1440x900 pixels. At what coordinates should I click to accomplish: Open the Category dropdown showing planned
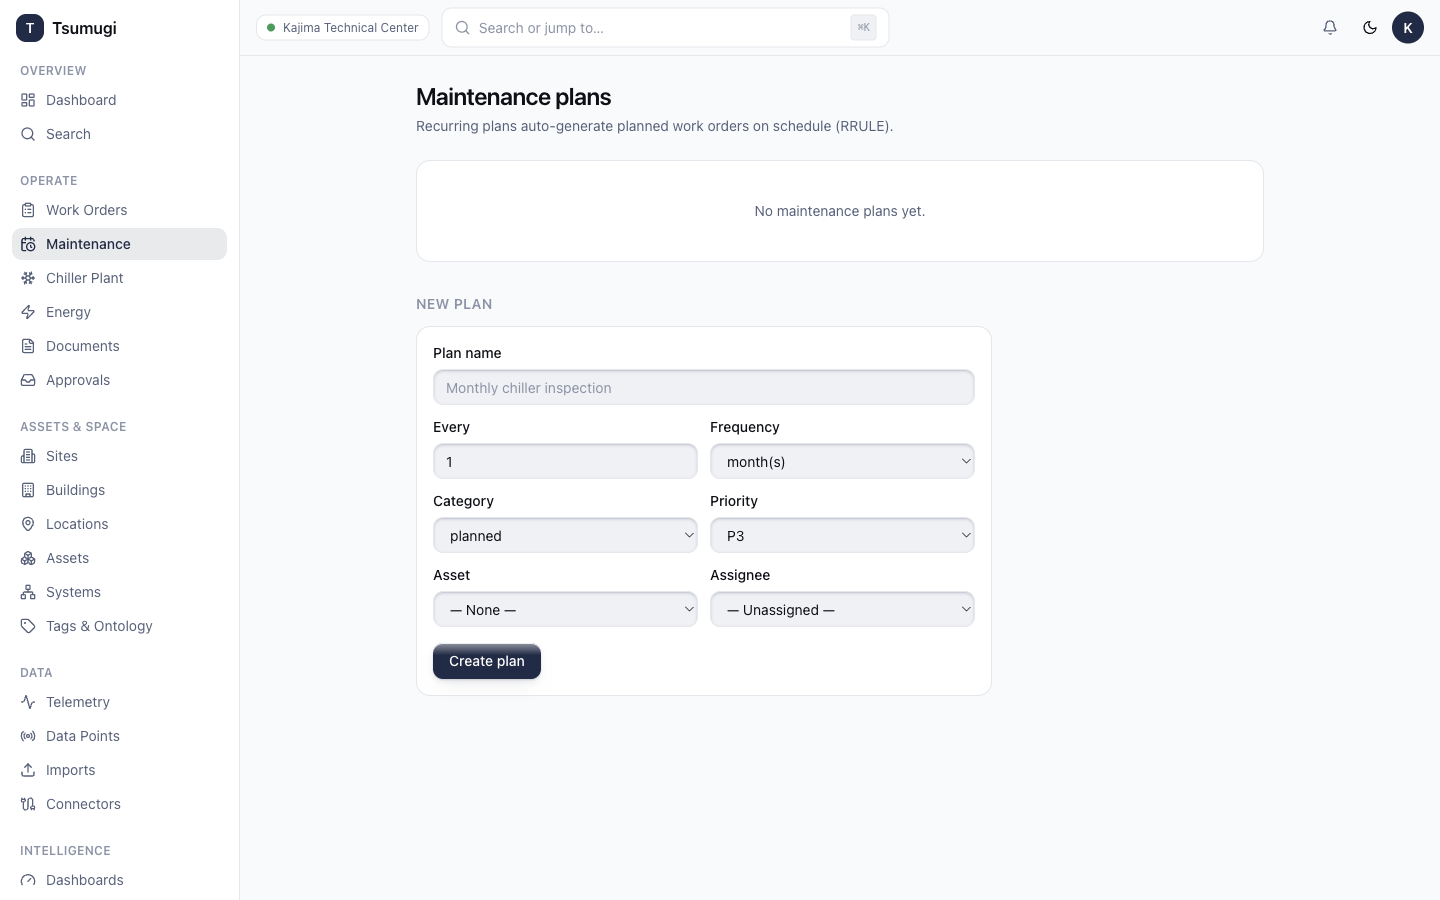(x=565, y=535)
